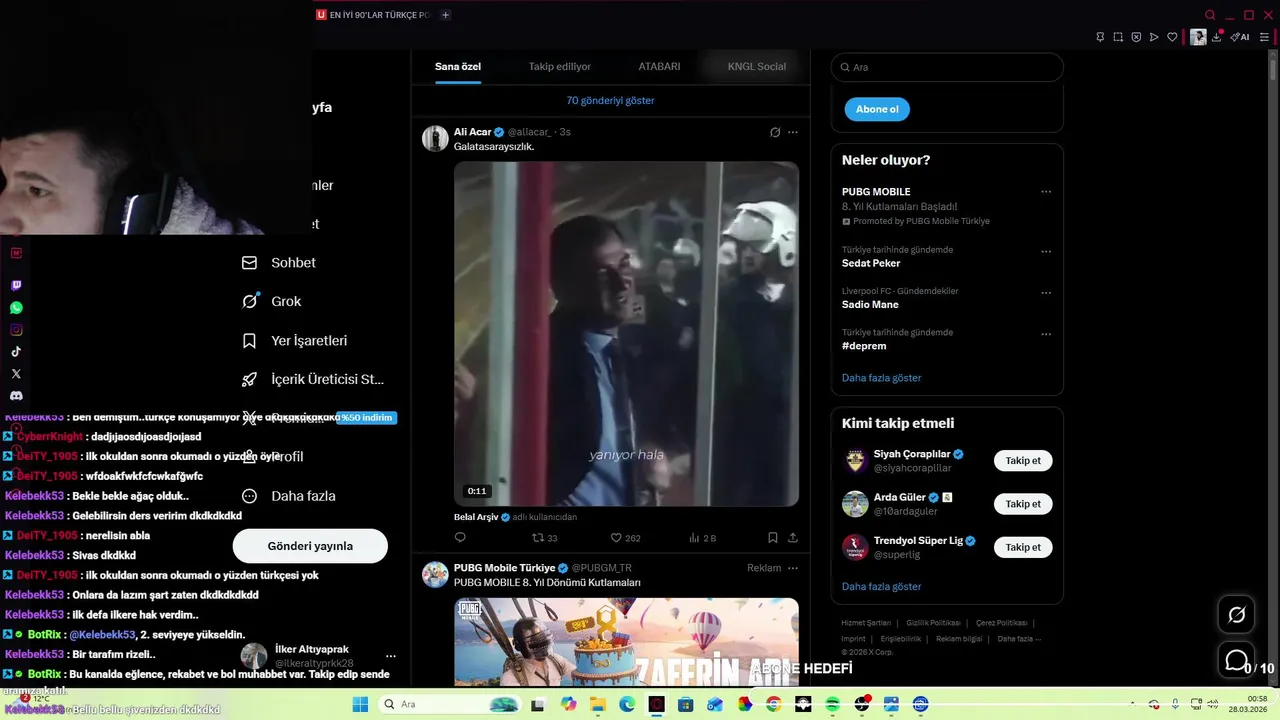1280x720 pixels.
Task: Repost the post with 33 reposts
Action: coord(545,538)
